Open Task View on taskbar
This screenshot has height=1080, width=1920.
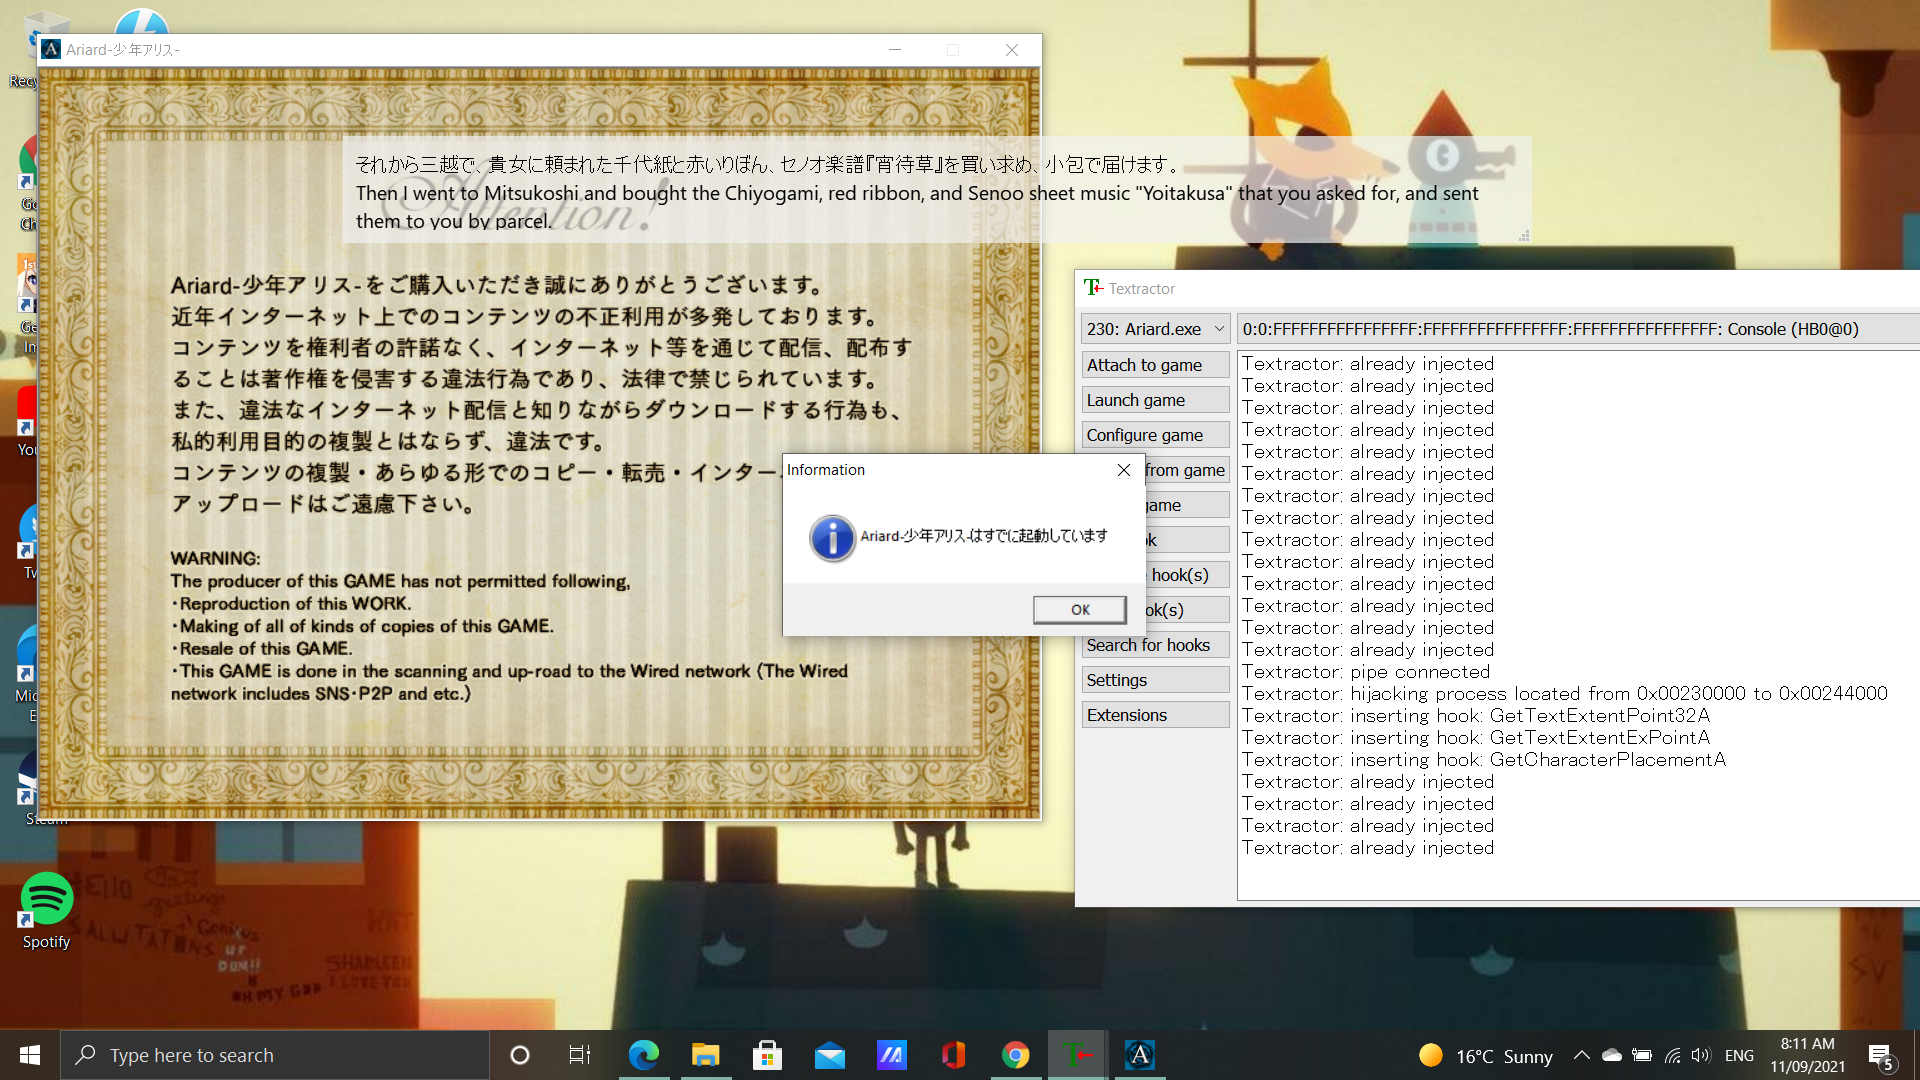[x=580, y=1055]
